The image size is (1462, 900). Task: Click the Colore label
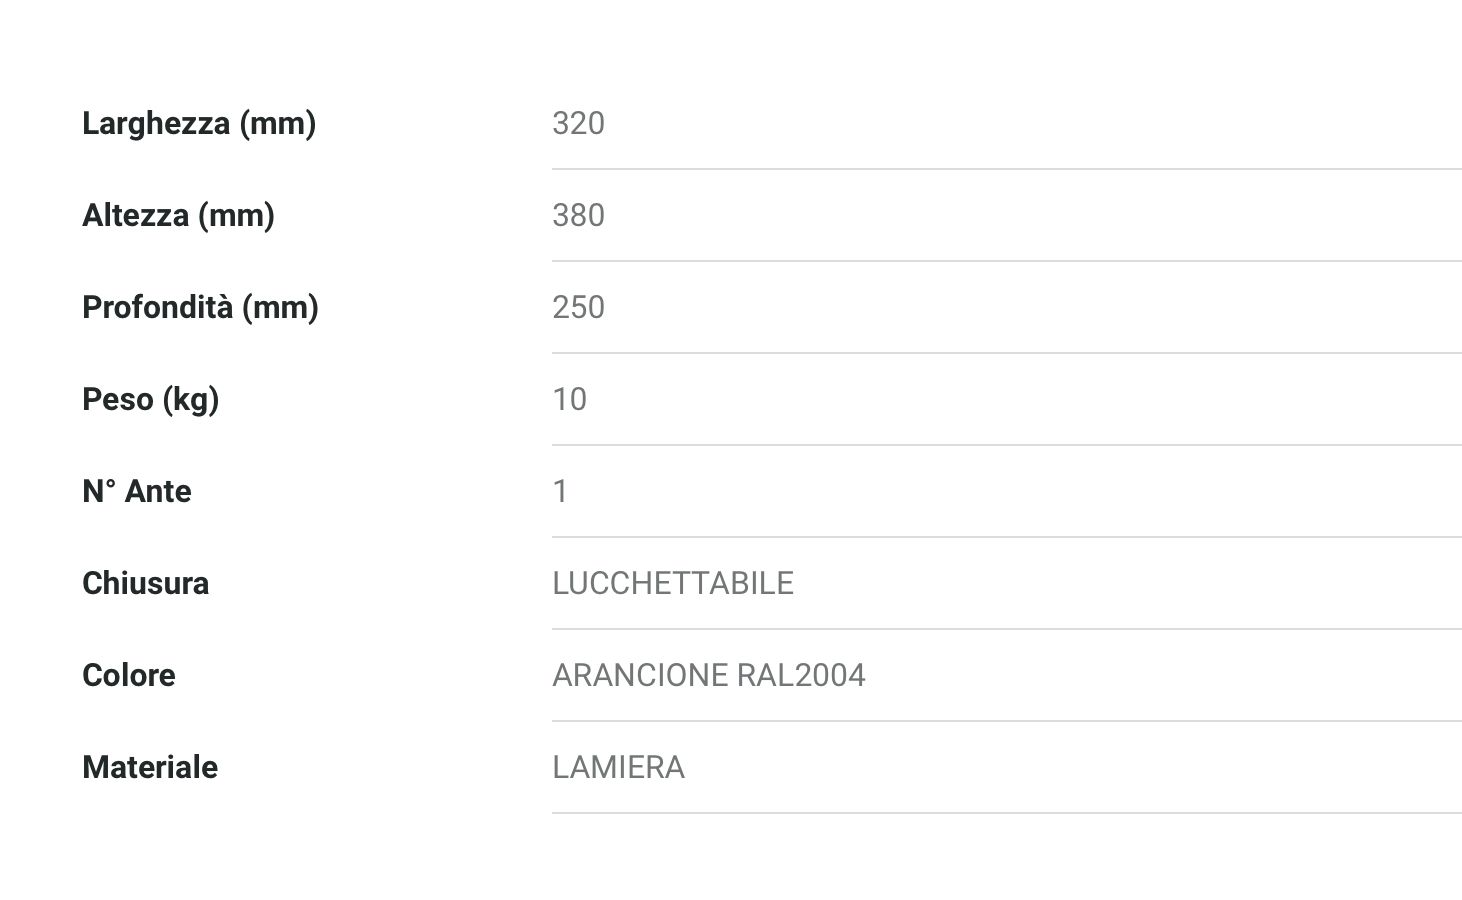128,675
